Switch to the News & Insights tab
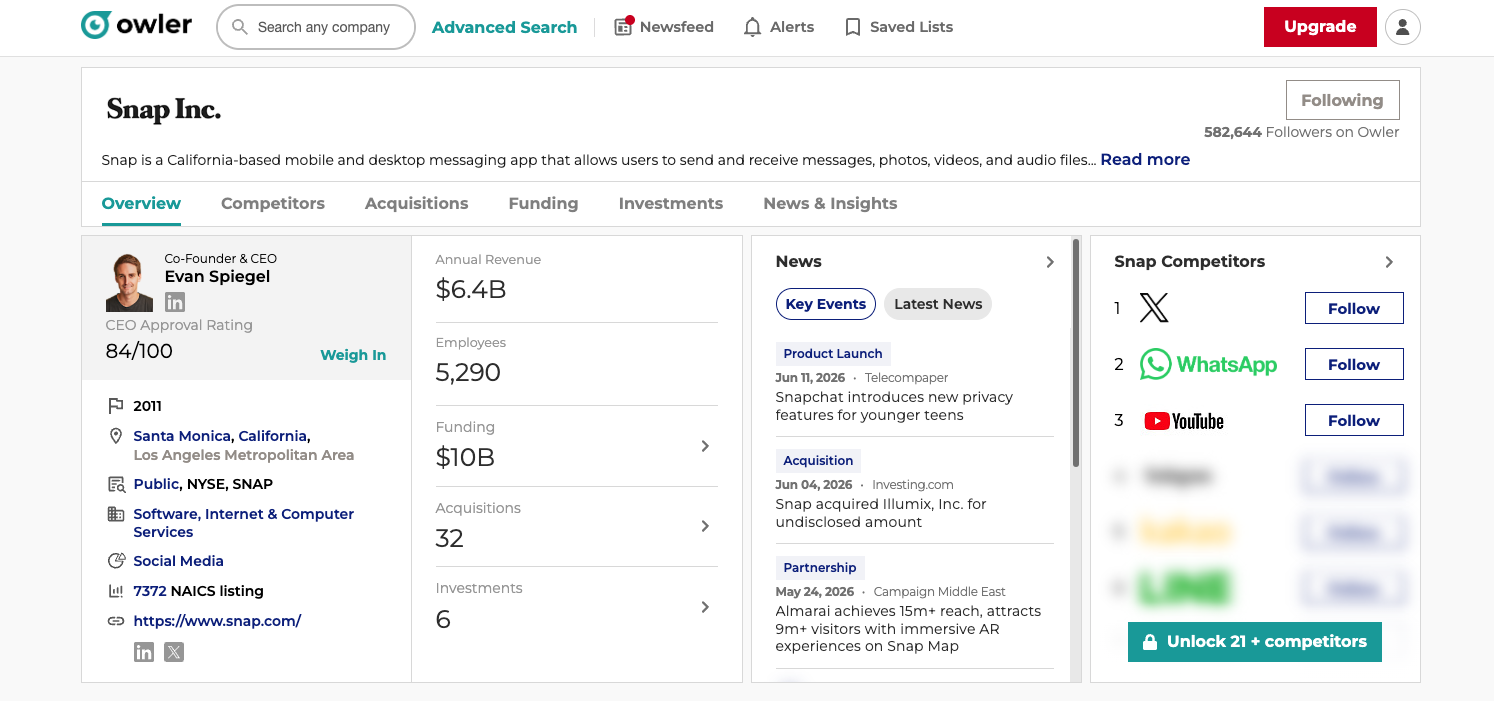Screen dimensions: 1494x701 coord(830,203)
